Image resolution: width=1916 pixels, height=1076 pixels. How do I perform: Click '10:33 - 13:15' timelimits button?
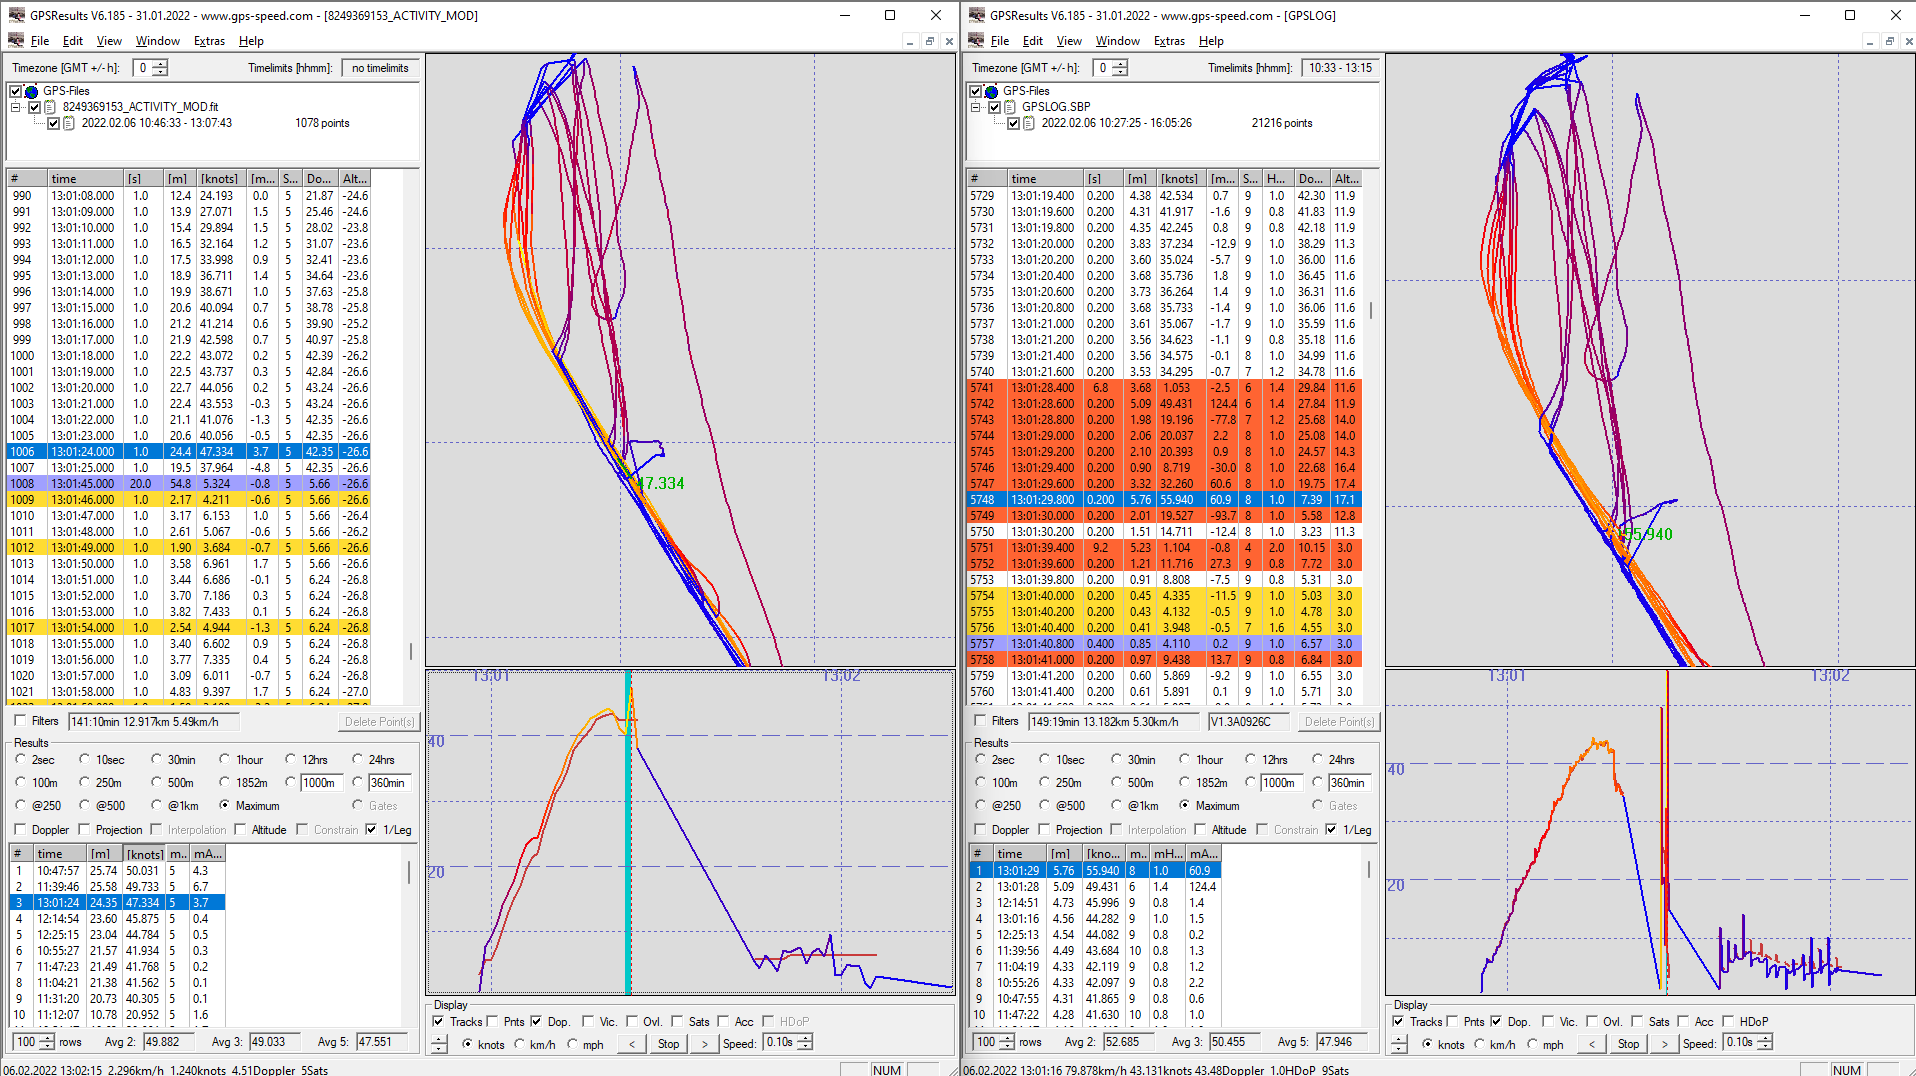pos(1340,68)
